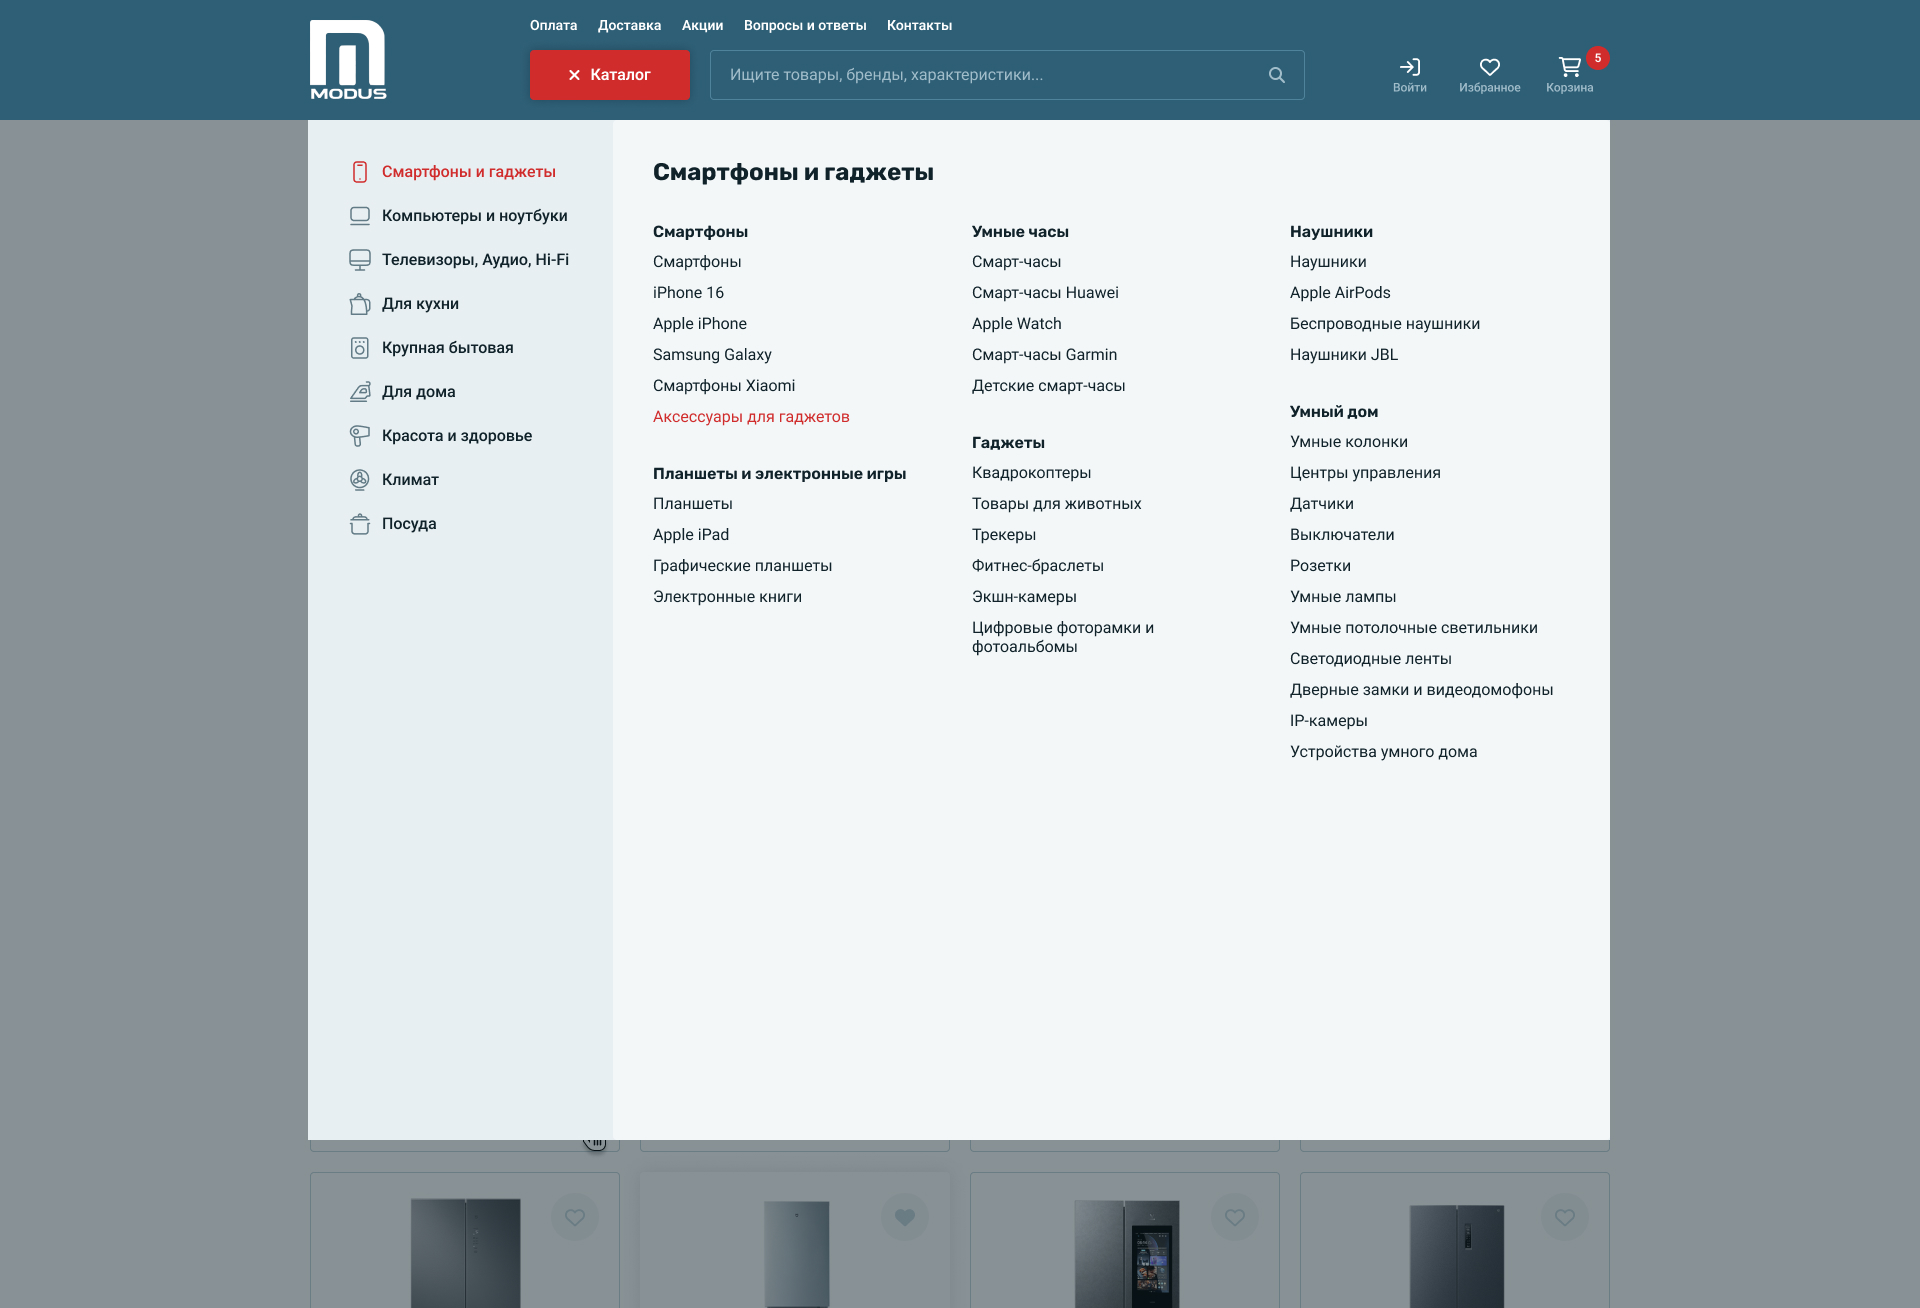Click the pot icon beside Посуда
1920x1308 pixels.
click(360, 524)
